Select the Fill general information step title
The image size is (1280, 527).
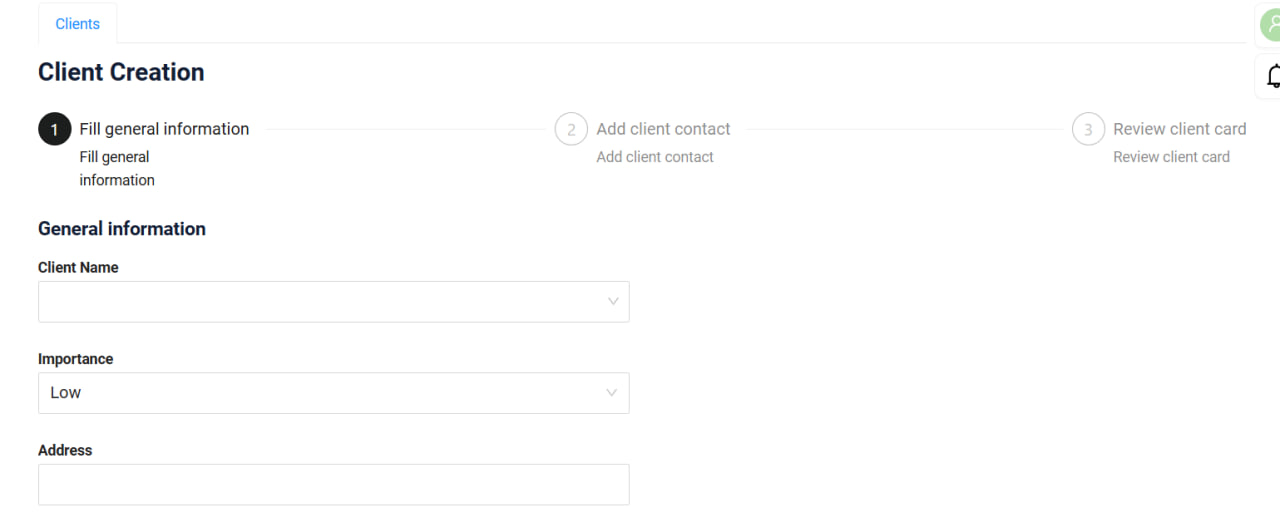click(x=164, y=129)
